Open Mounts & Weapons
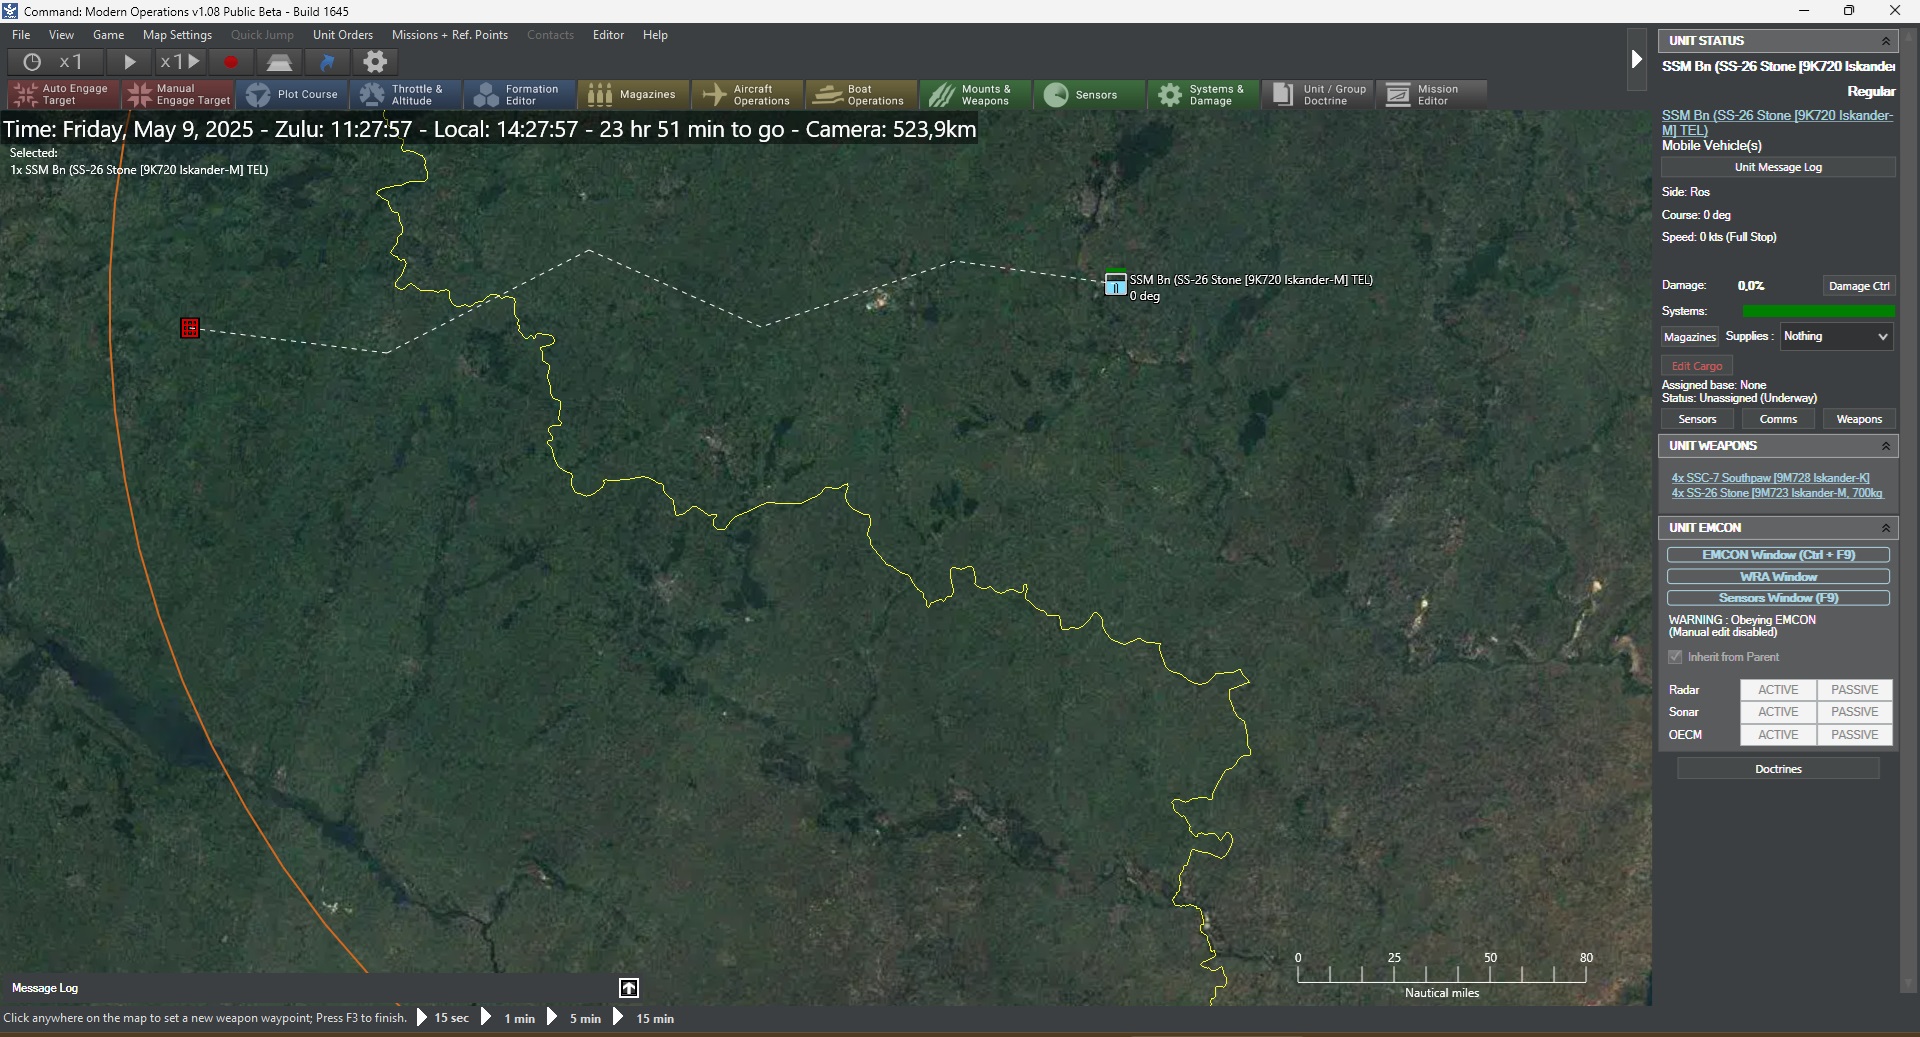1920x1037 pixels. [x=975, y=94]
